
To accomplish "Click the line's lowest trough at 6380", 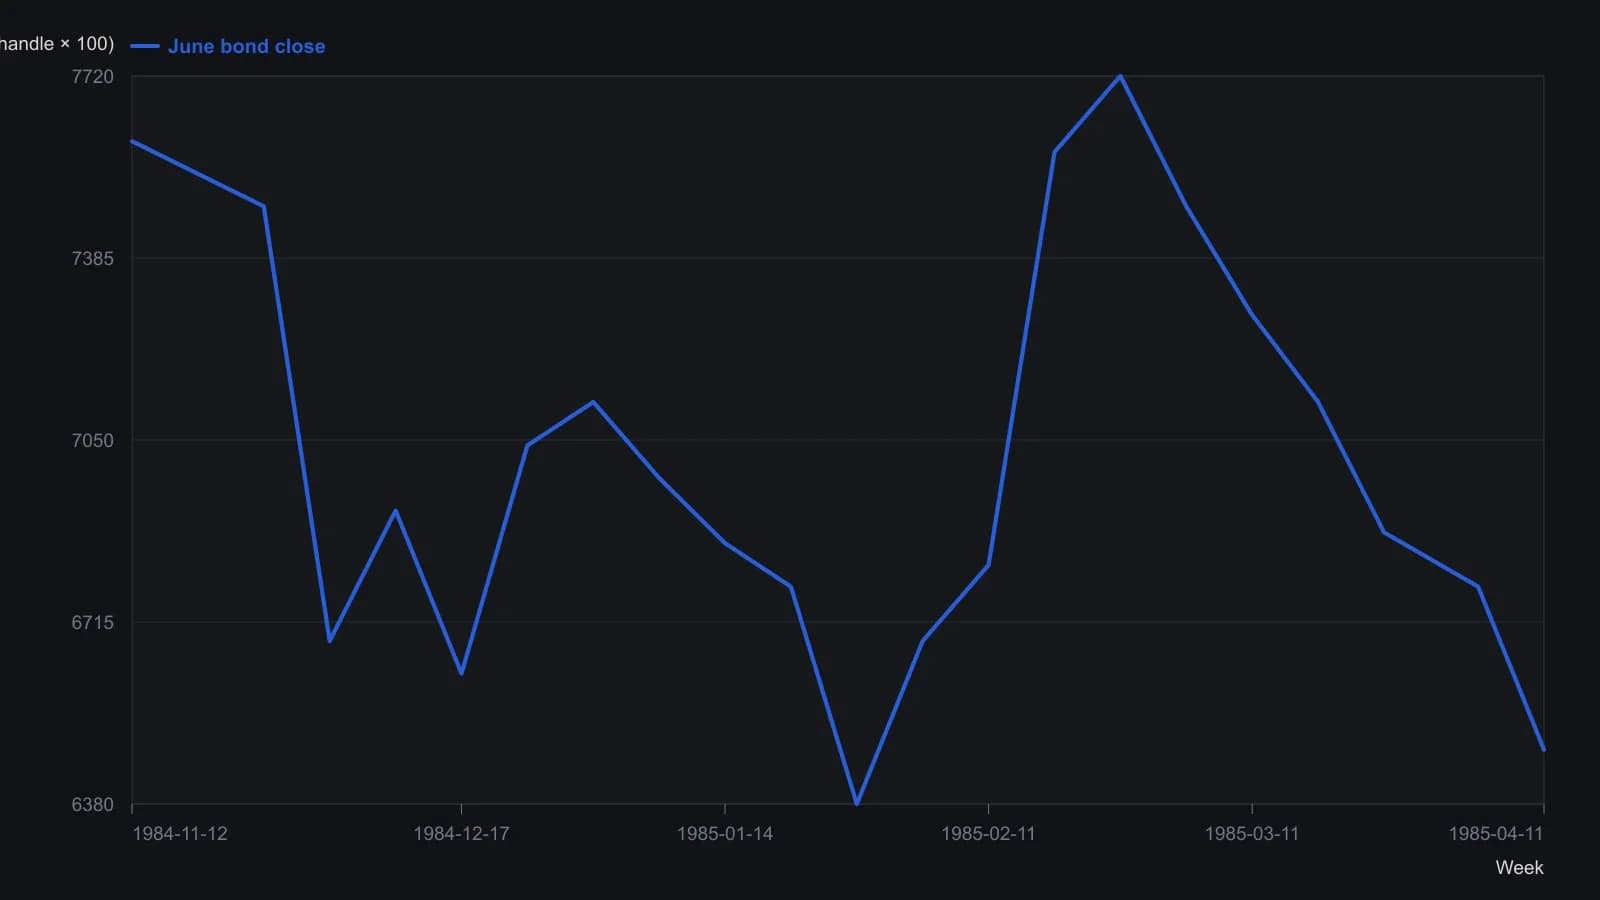I will [x=857, y=803].
